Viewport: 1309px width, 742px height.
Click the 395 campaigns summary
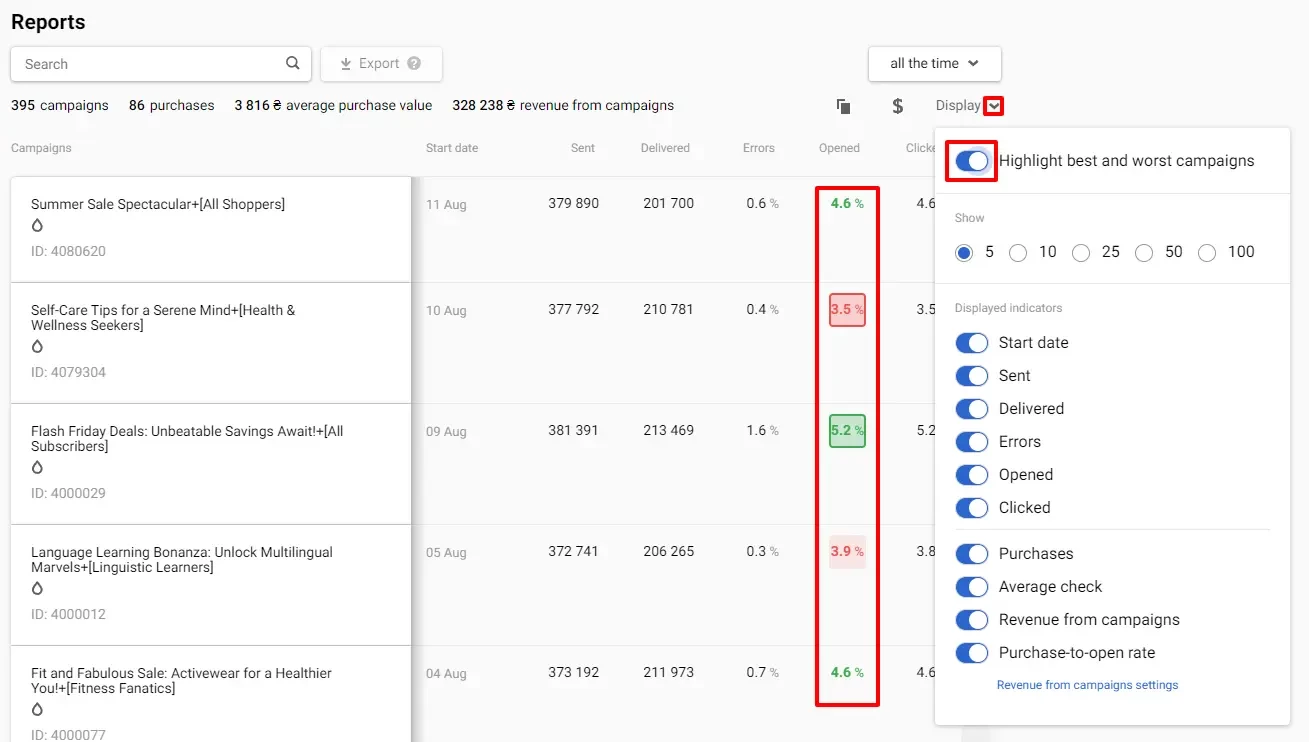coord(60,105)
